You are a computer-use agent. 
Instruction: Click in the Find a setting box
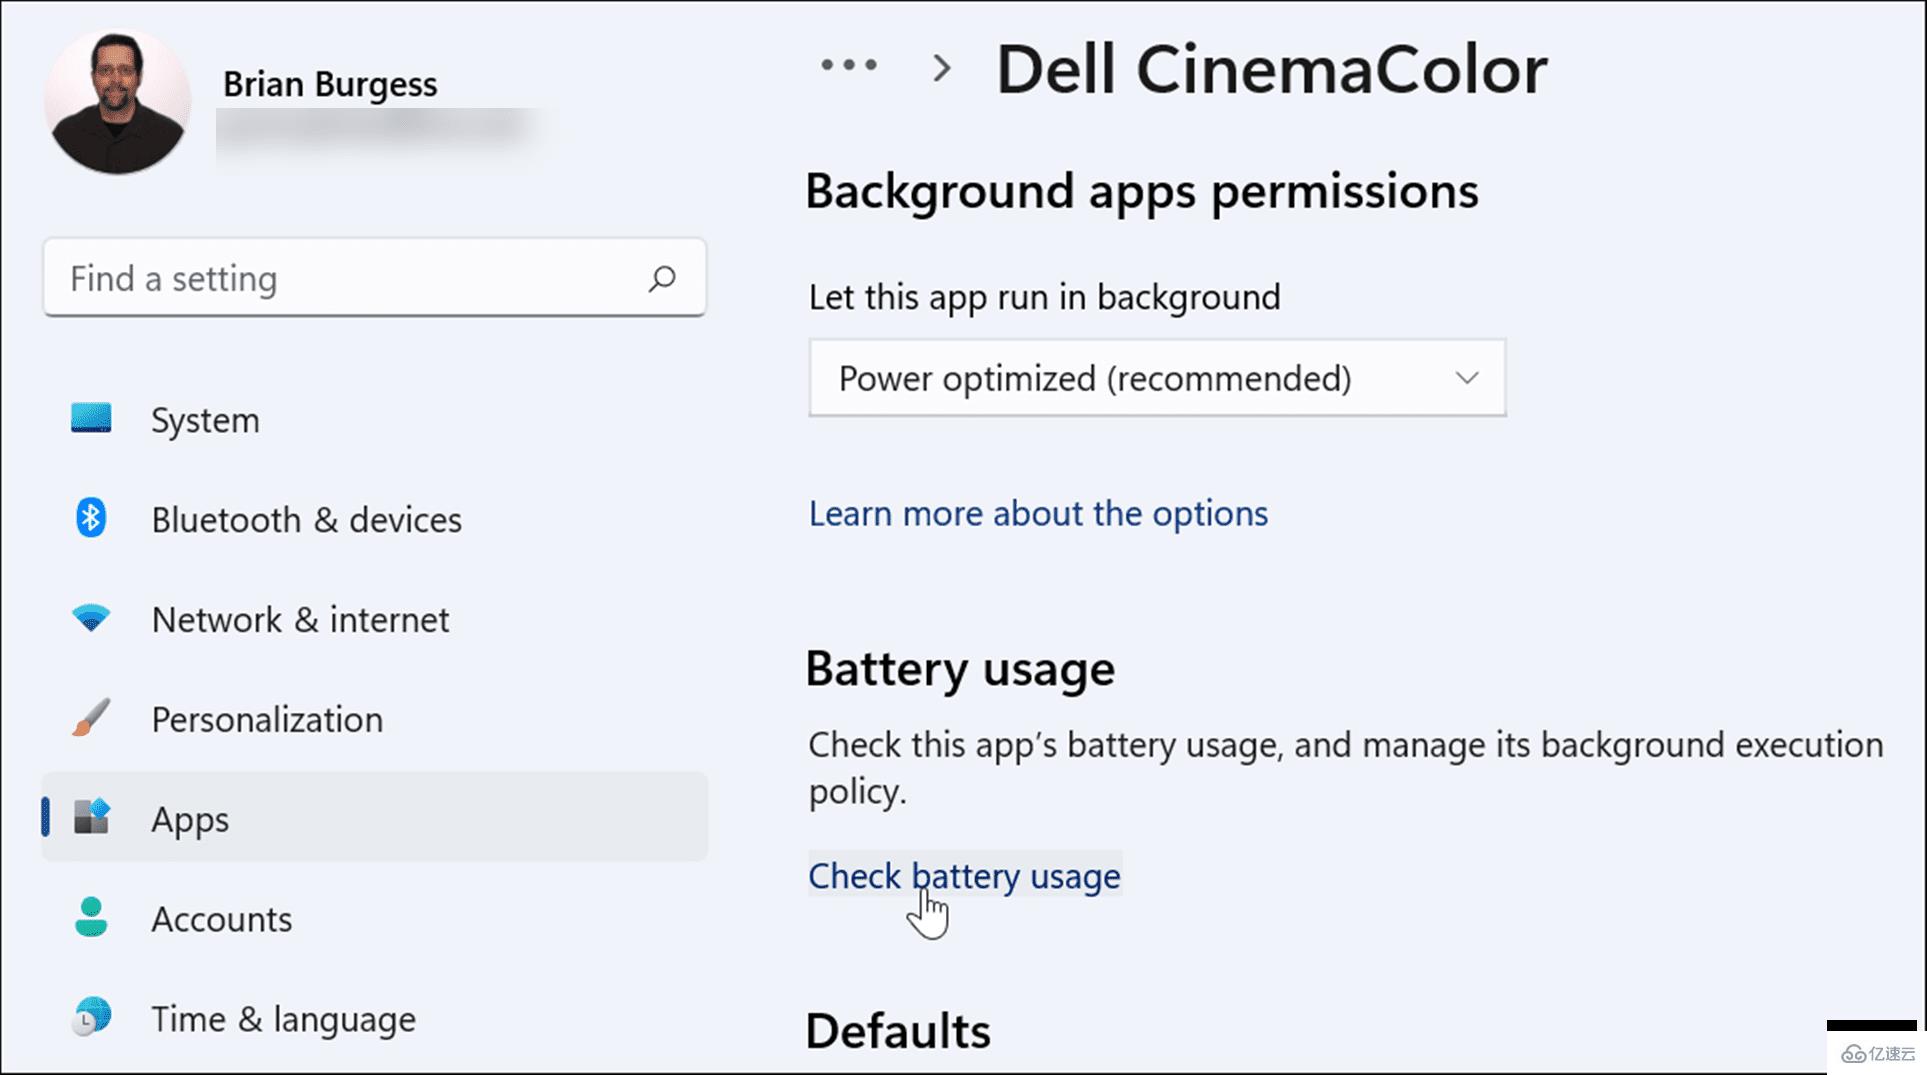click(x=374, y=278)
